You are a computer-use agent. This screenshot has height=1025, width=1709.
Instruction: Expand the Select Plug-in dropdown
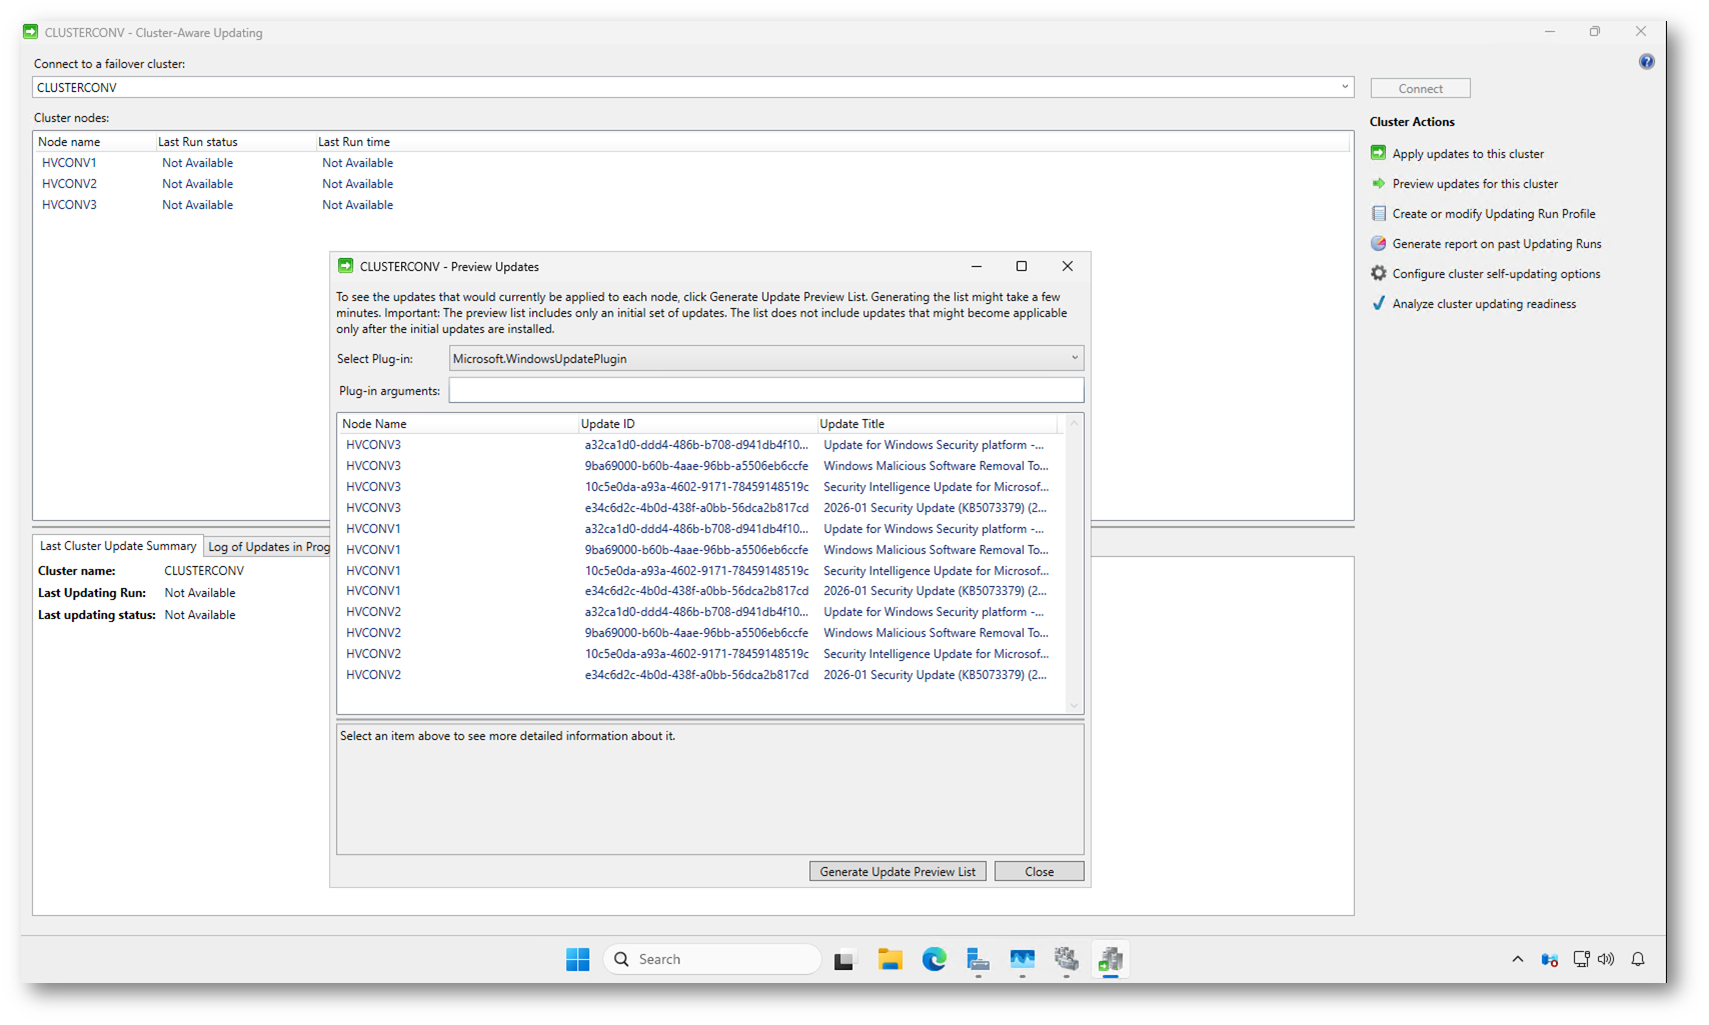tap(1074, 358)
